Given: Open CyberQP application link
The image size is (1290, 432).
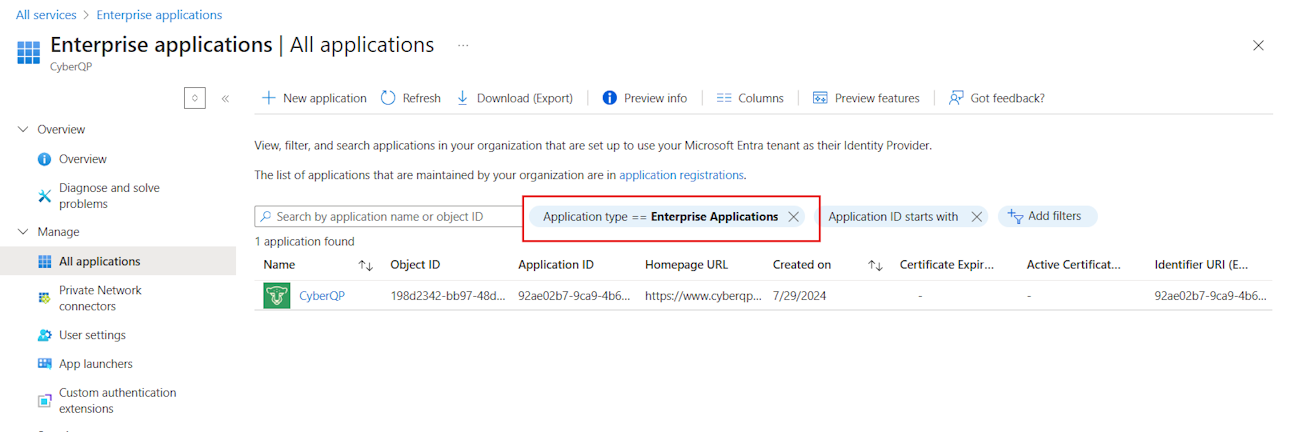Looking at the screenshot, I should (x=322, y=296).
